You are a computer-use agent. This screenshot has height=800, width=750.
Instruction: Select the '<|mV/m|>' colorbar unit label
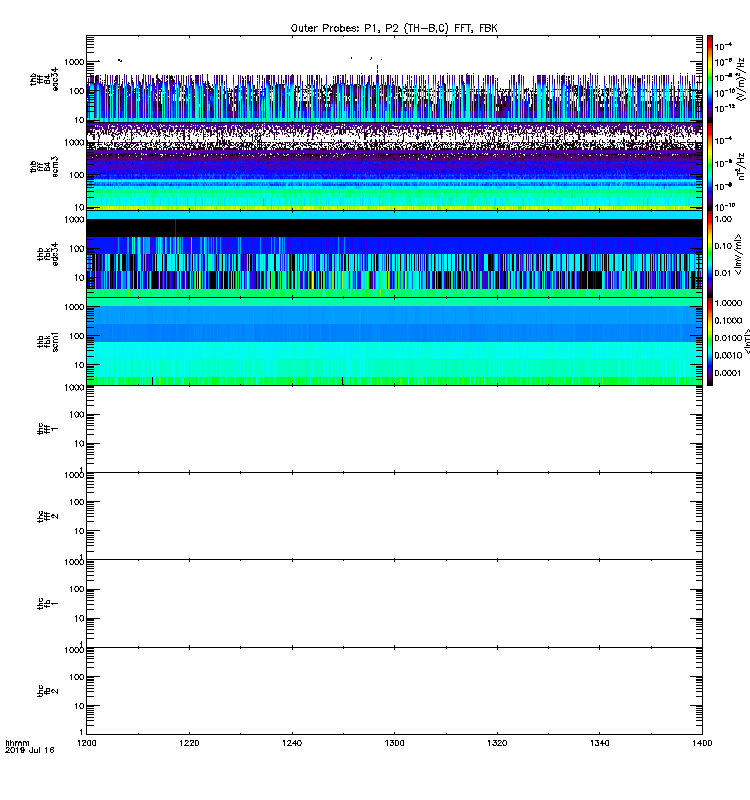coord(738,255)
